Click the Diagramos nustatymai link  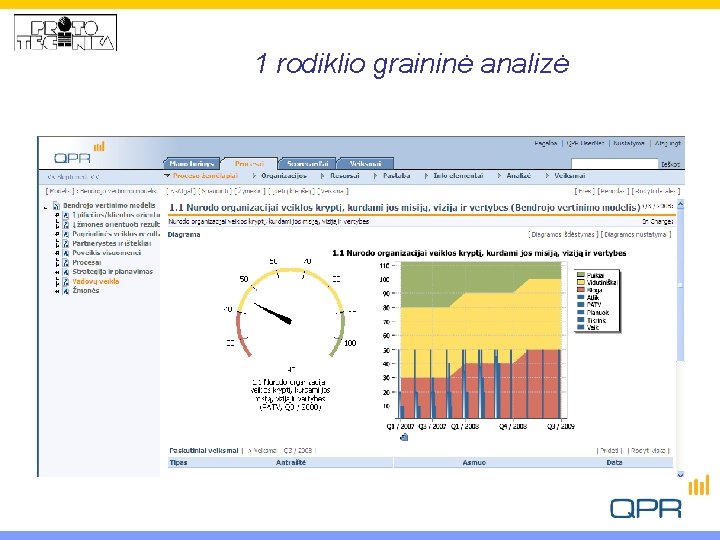coord(636,235)
